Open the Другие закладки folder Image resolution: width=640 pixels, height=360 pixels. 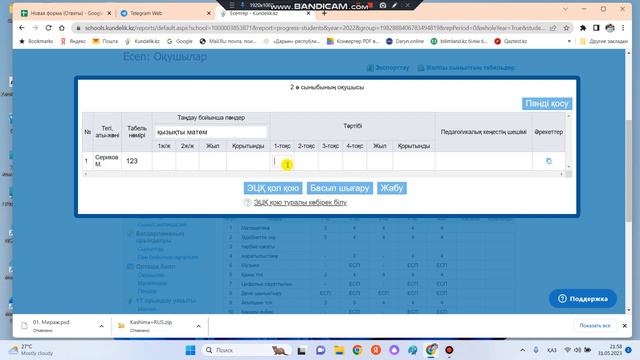click(x=604, y=41)
